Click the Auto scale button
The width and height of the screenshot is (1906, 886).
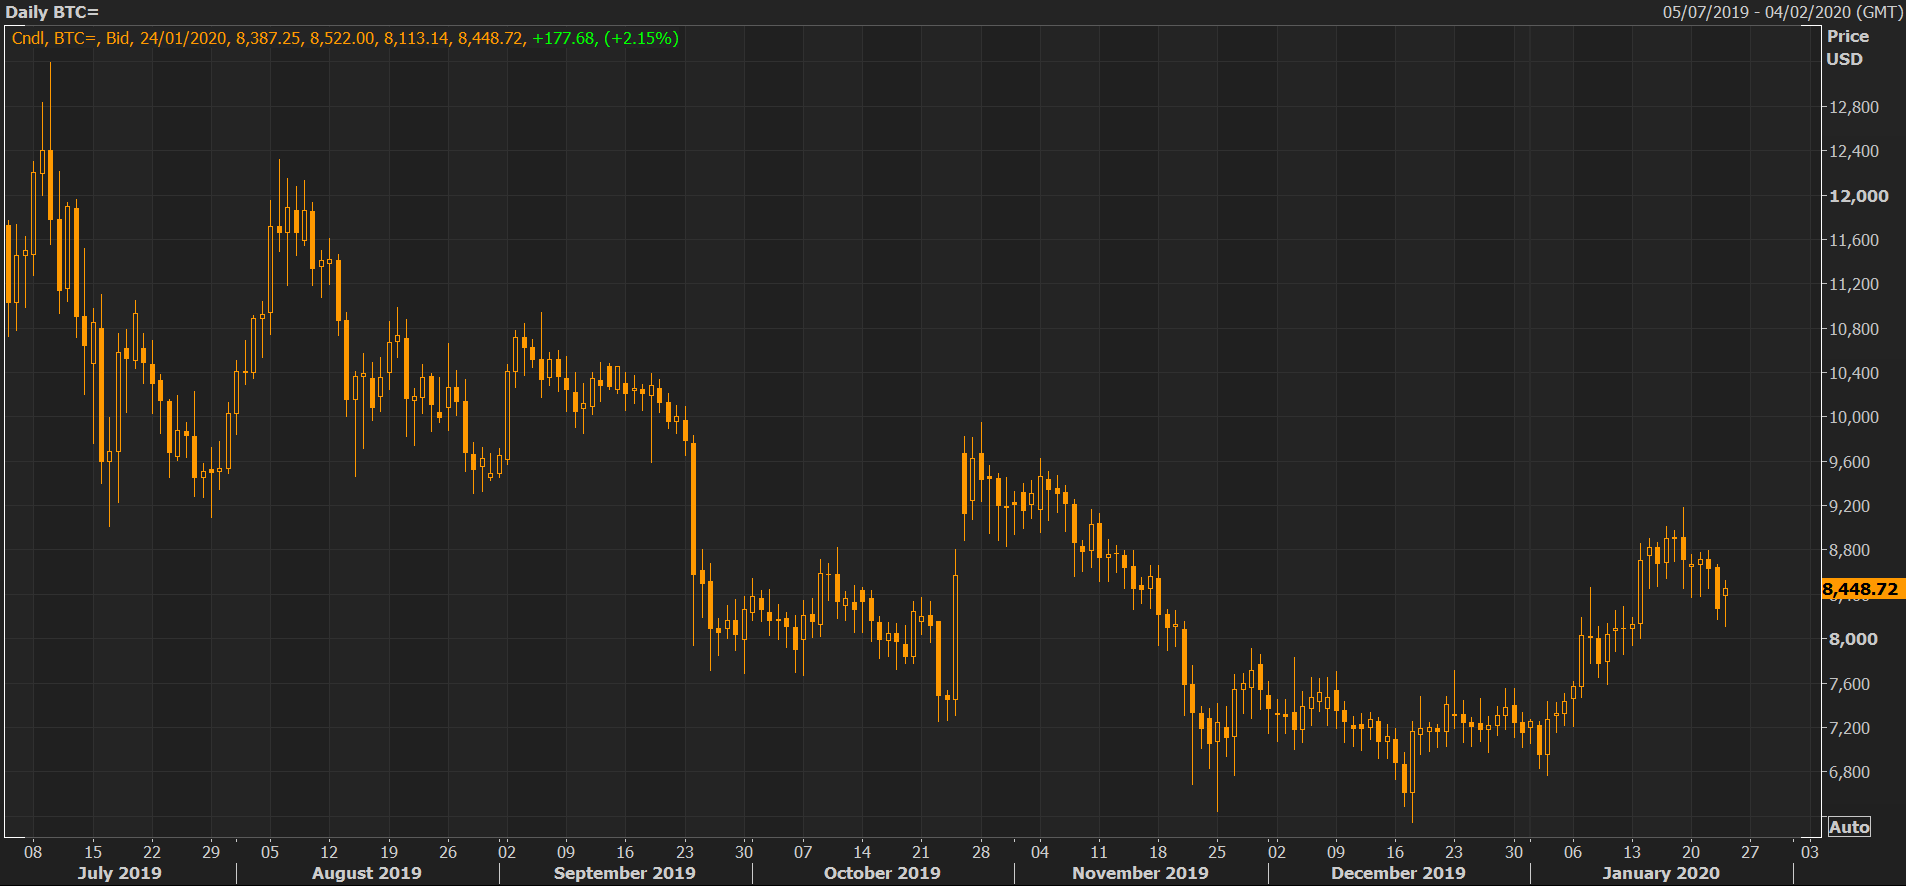point(1849,827)
